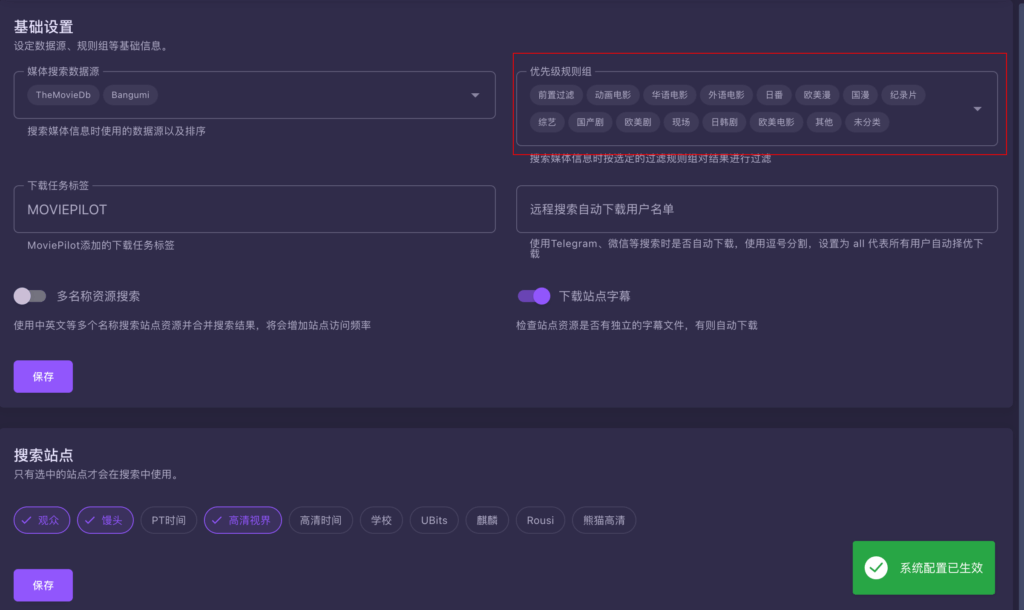The image size is (1024, 610).
Task: Focus the 远程搜索自动下载用户名单 field
Action: click(756, 210)
